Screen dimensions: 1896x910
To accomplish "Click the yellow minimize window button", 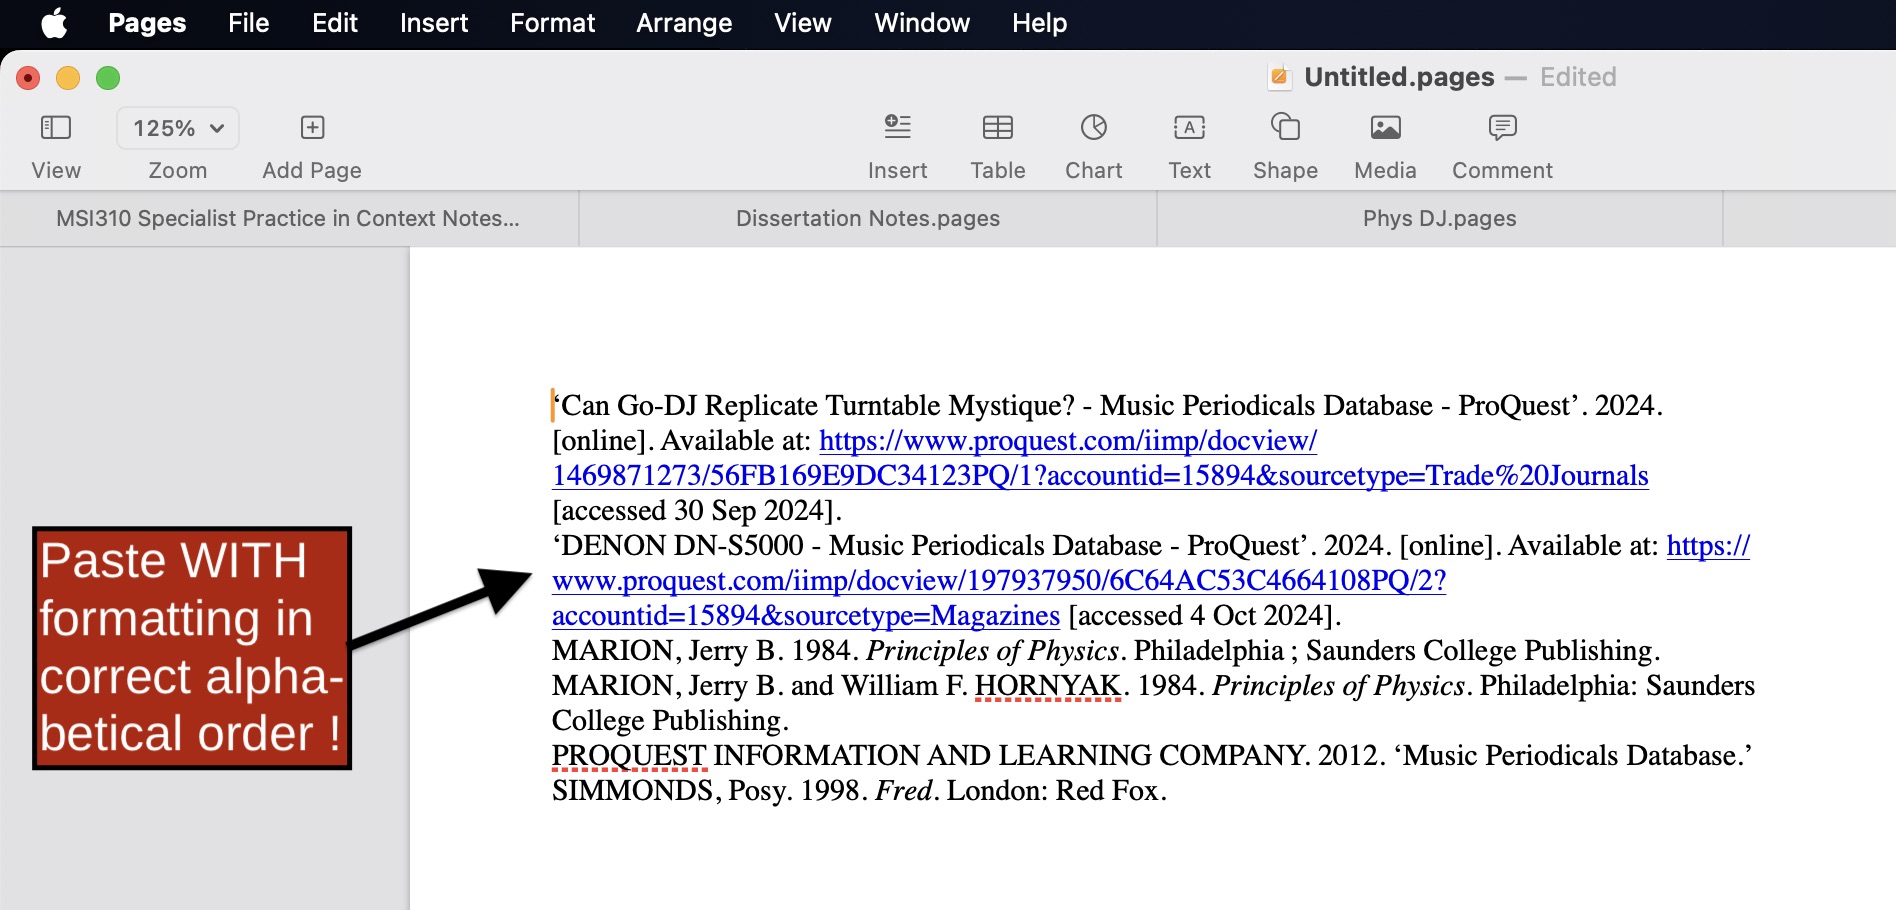I will point(68,78).
